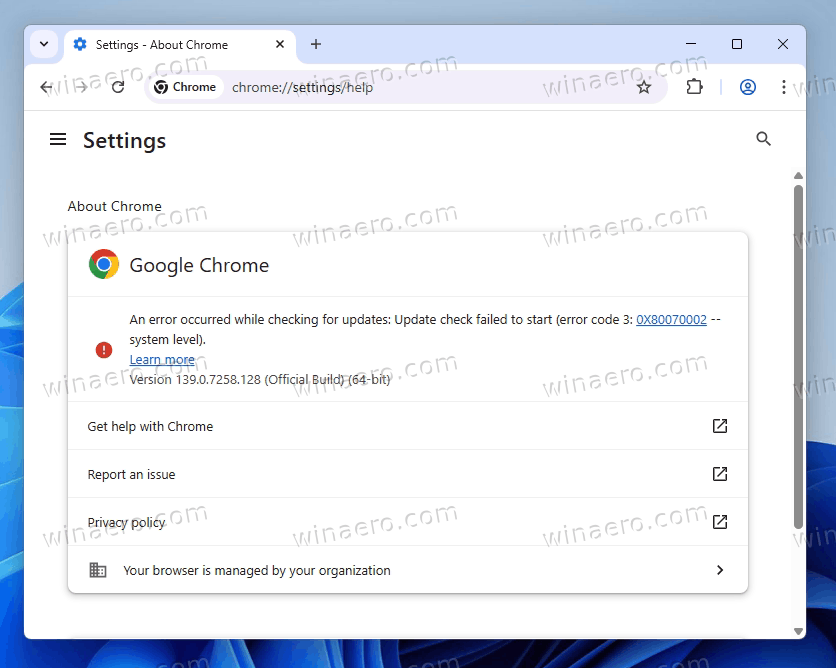This screenshot has height=668, width=836.
Task: Click the red error alert icon
Action: [103, 350]
